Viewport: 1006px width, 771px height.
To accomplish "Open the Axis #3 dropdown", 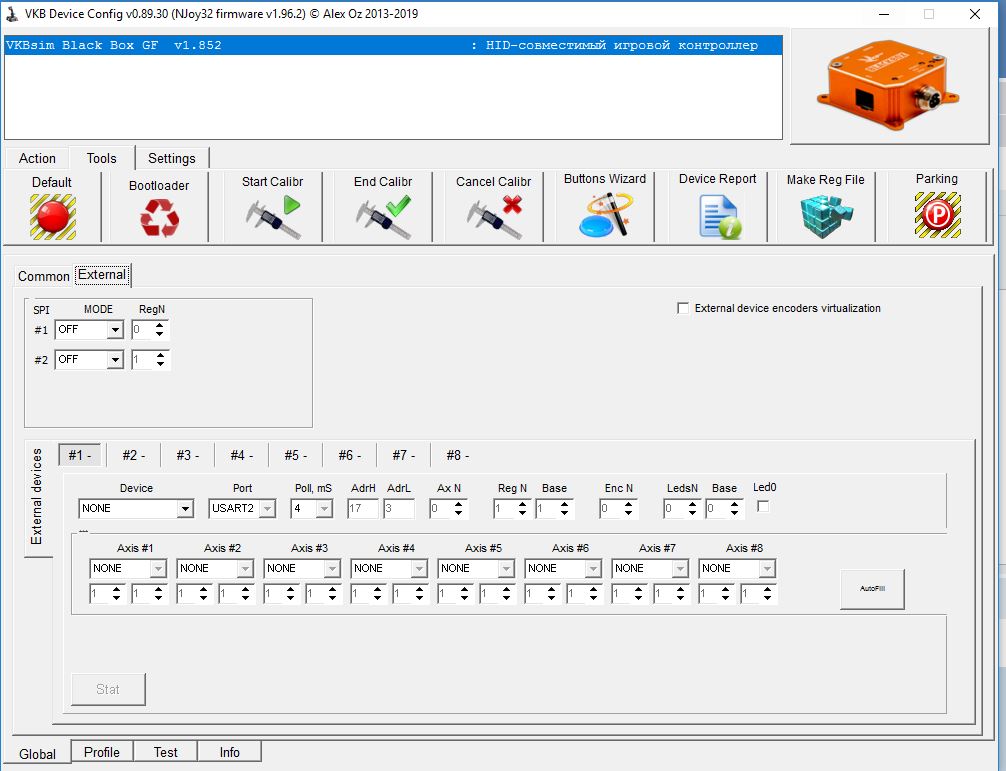I will pyautogui.click(x=302, y=568).
